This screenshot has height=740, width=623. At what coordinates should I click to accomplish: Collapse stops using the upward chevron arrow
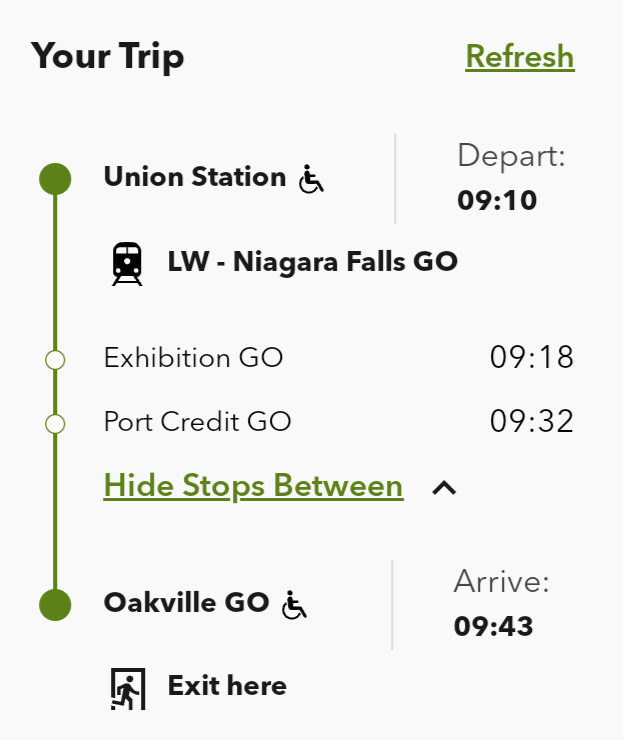pyautogui.click(x=444, y=488)
